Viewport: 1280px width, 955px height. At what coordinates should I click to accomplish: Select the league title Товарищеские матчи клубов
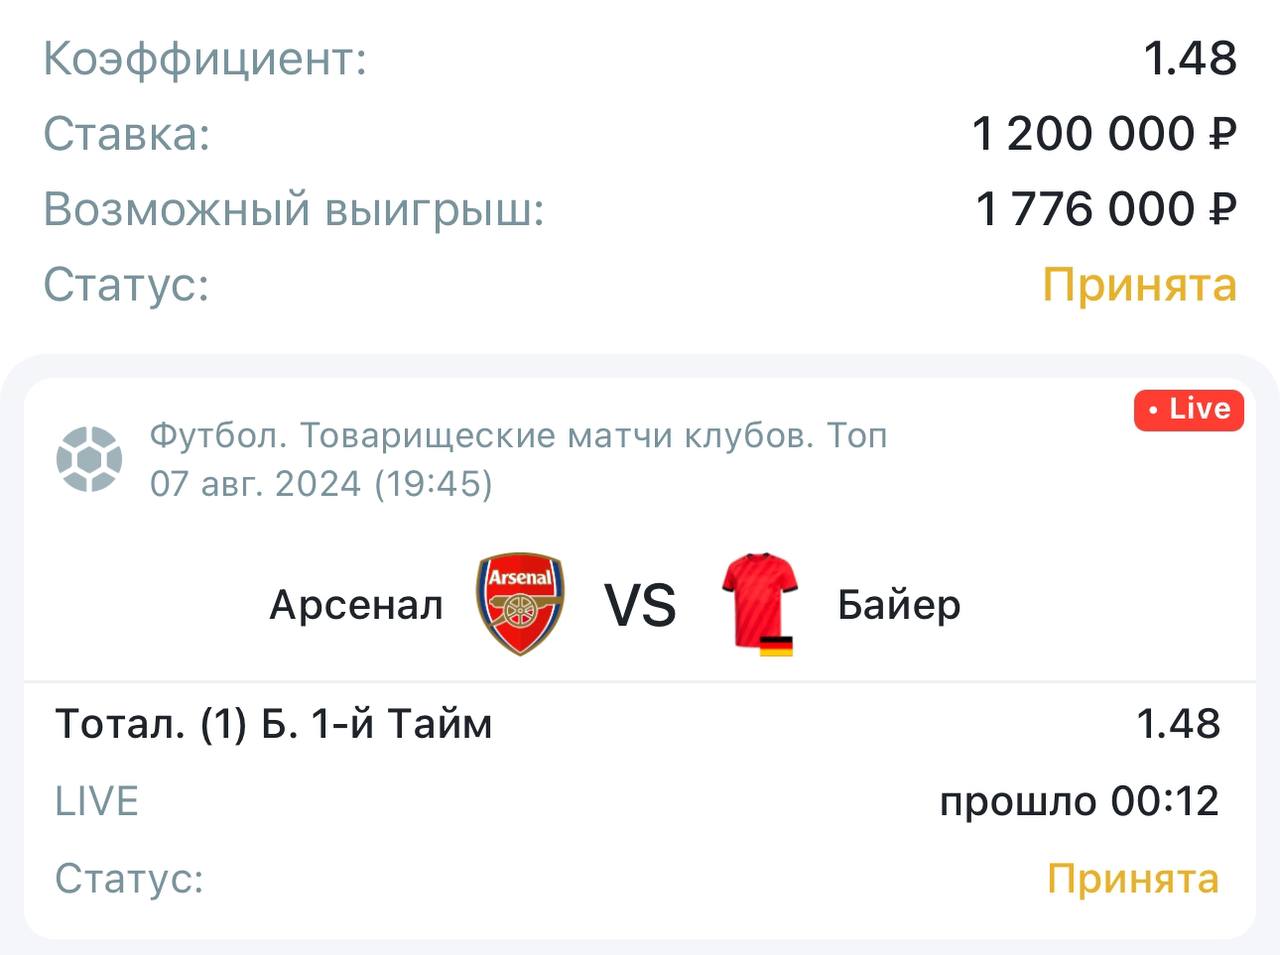click(x=518, y=436)
